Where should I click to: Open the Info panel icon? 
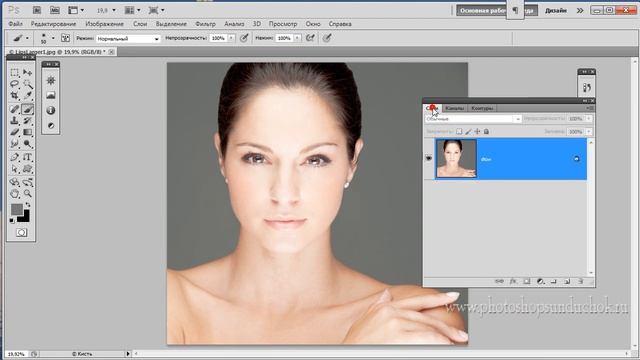pyautogui.click(x=51, y=110)
